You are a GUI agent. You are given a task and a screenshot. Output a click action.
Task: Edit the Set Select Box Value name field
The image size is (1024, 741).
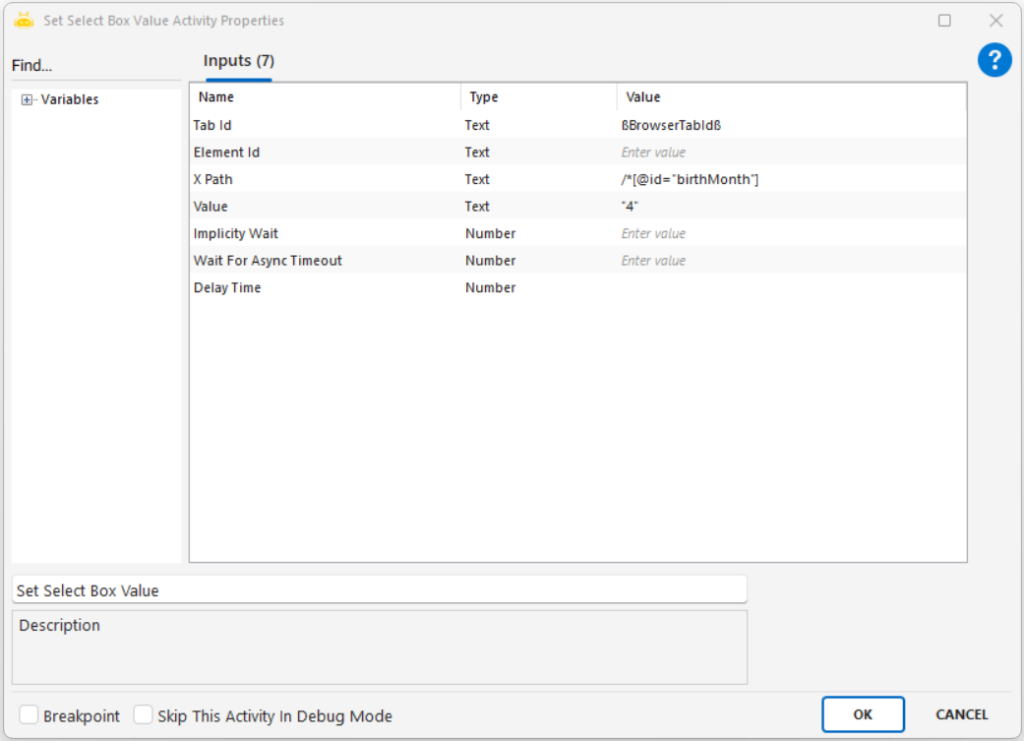(378, 590)
